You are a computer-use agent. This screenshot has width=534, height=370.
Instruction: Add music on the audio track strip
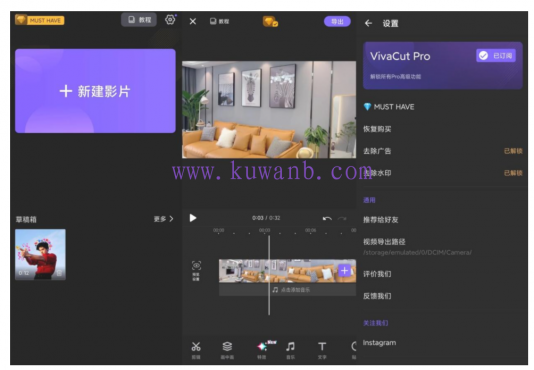click(287, 290)
